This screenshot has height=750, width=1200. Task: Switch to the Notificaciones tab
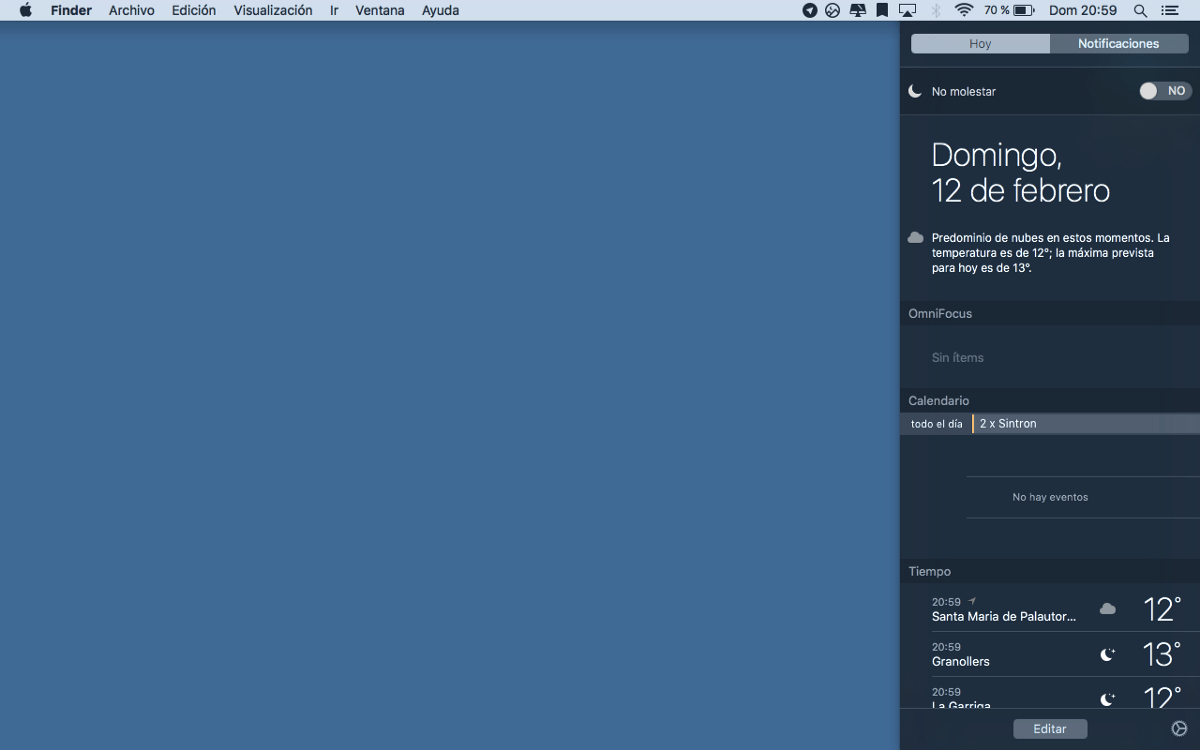pos(1118,44)
